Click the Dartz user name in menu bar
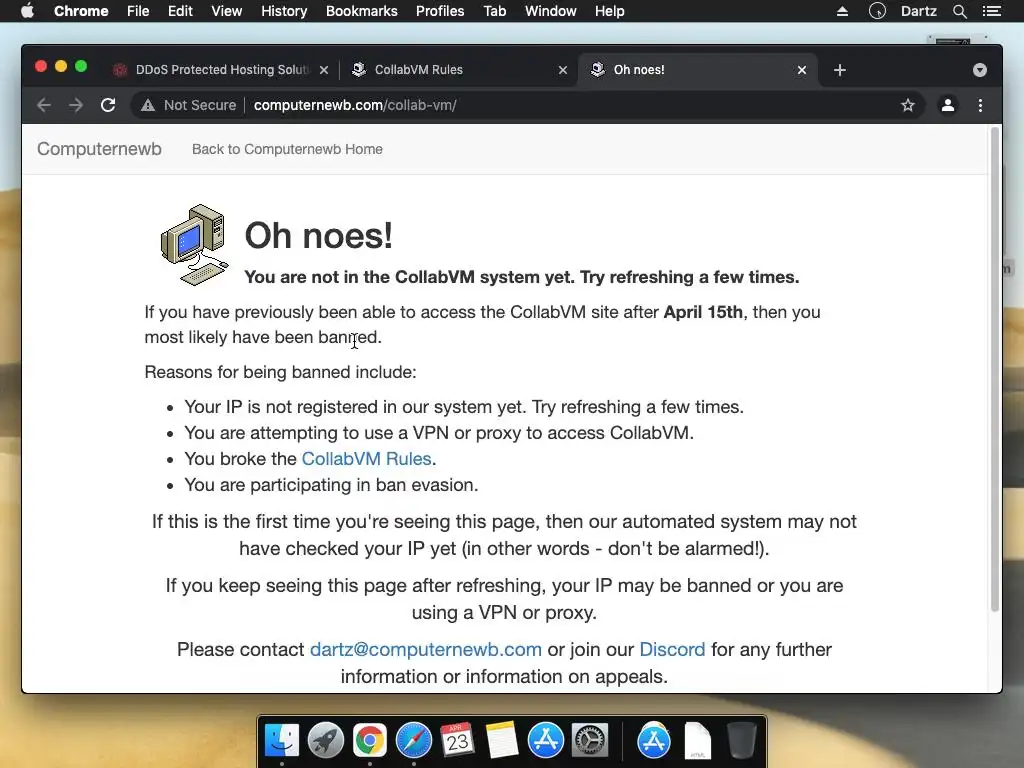Screen dimensions: 1024x768 pos(918,11)
